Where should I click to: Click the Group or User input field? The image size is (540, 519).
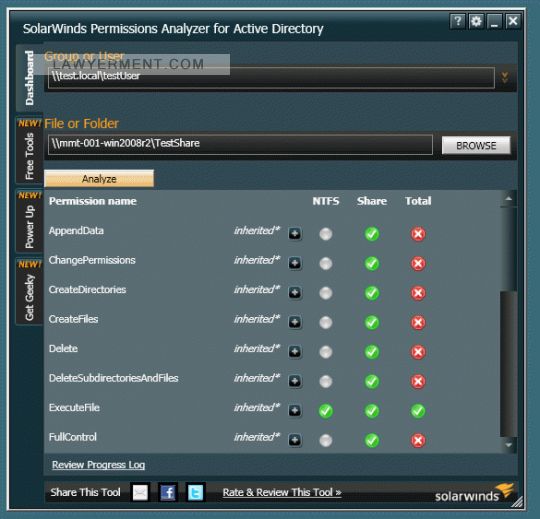coord(271,78)
